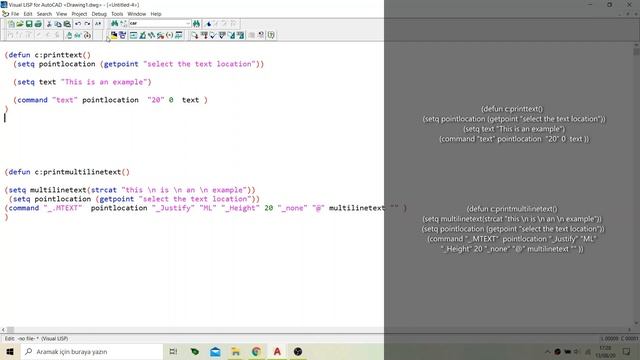
Task: Show last break source
Action: tap(87, 35)
